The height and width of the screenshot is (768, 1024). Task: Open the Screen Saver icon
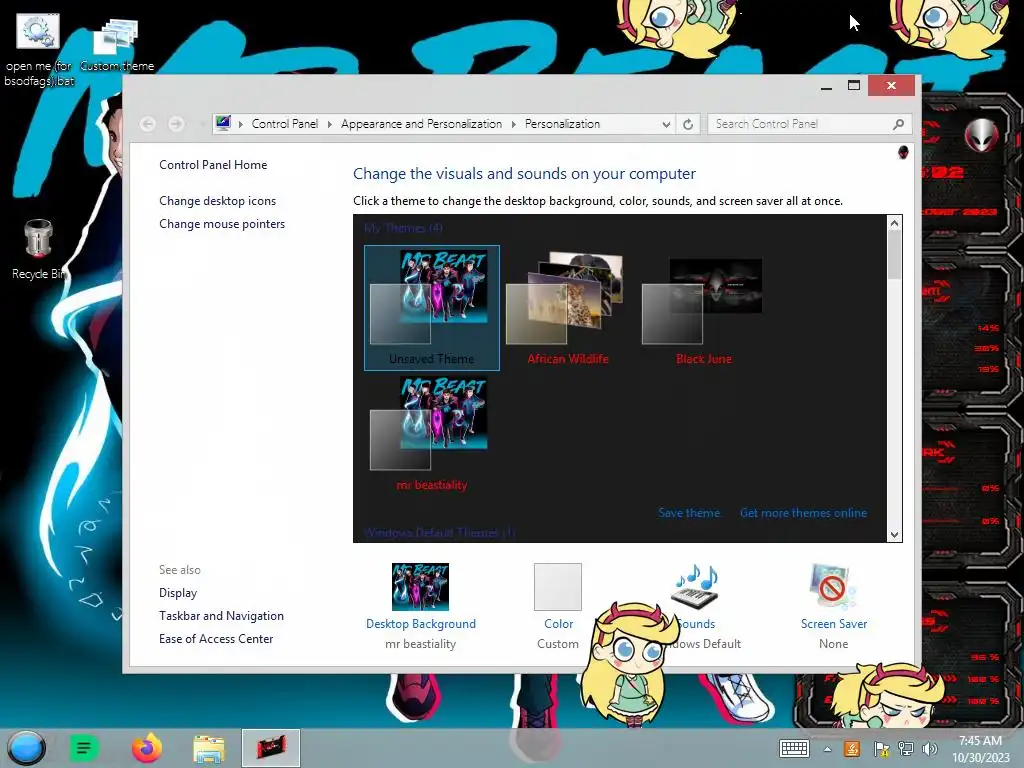click(833, 586)
